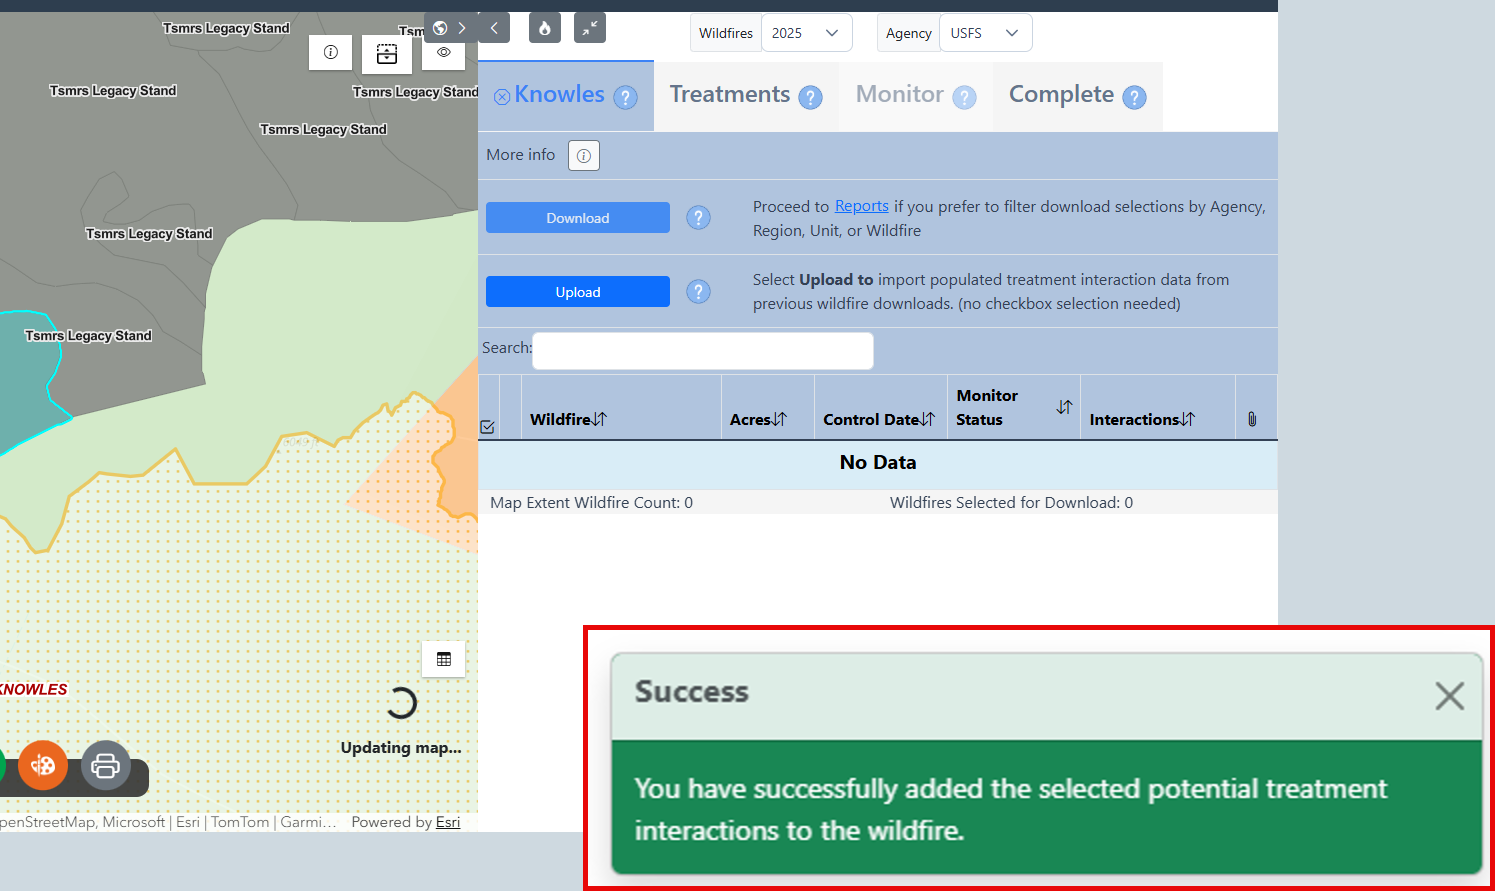
Task: Click the Success toast message body
Action: pos(1046,808)
